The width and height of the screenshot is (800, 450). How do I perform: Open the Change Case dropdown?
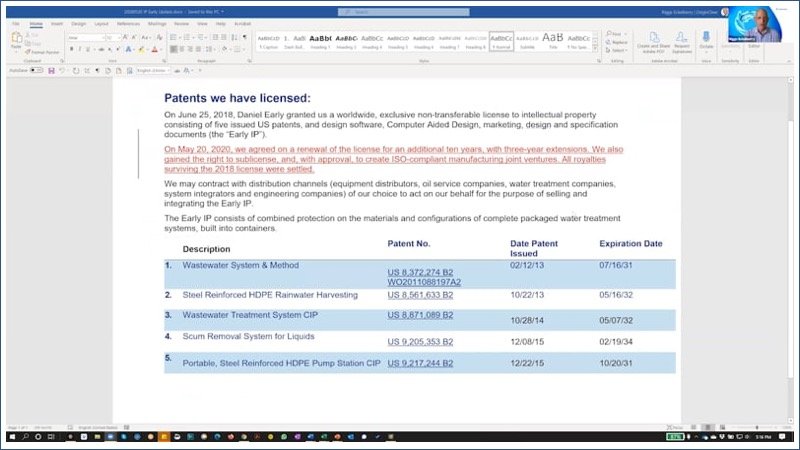click(x=146, y=38)
